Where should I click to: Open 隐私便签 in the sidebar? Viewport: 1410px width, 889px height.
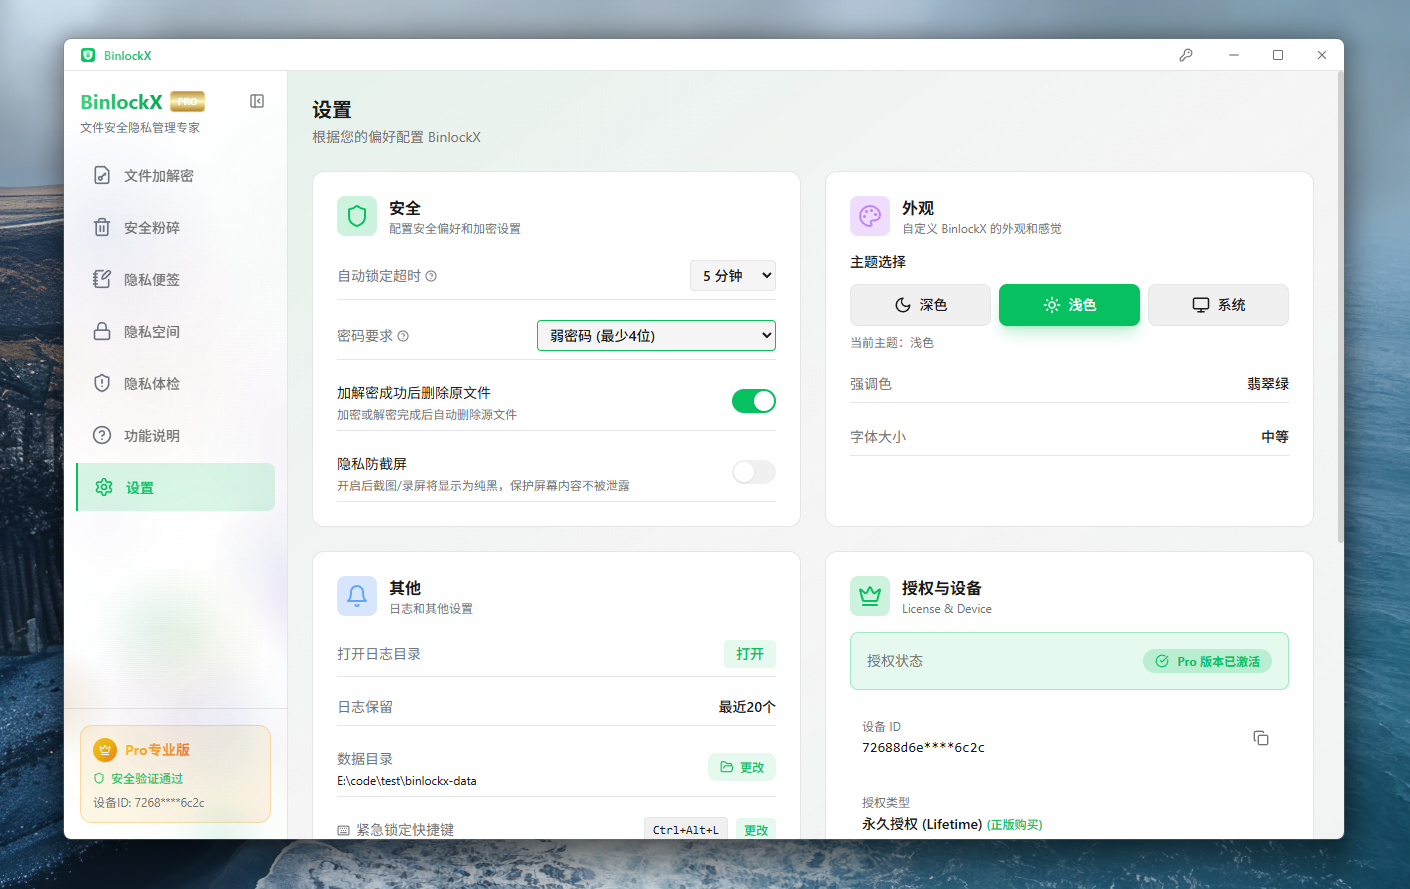[175, 280]
